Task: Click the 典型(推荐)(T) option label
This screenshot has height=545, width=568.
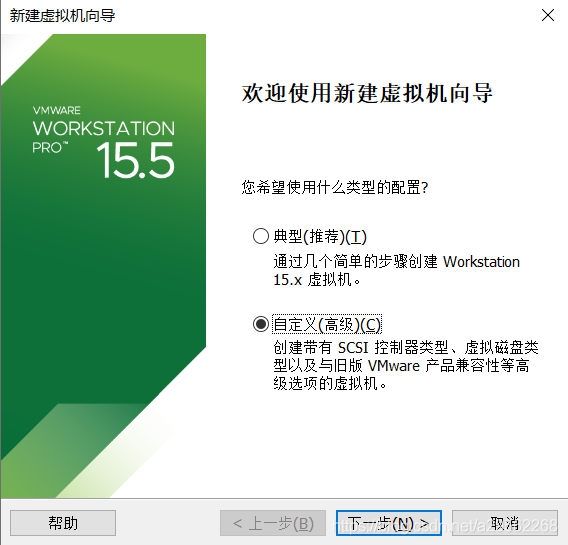Action: point(320,236)
